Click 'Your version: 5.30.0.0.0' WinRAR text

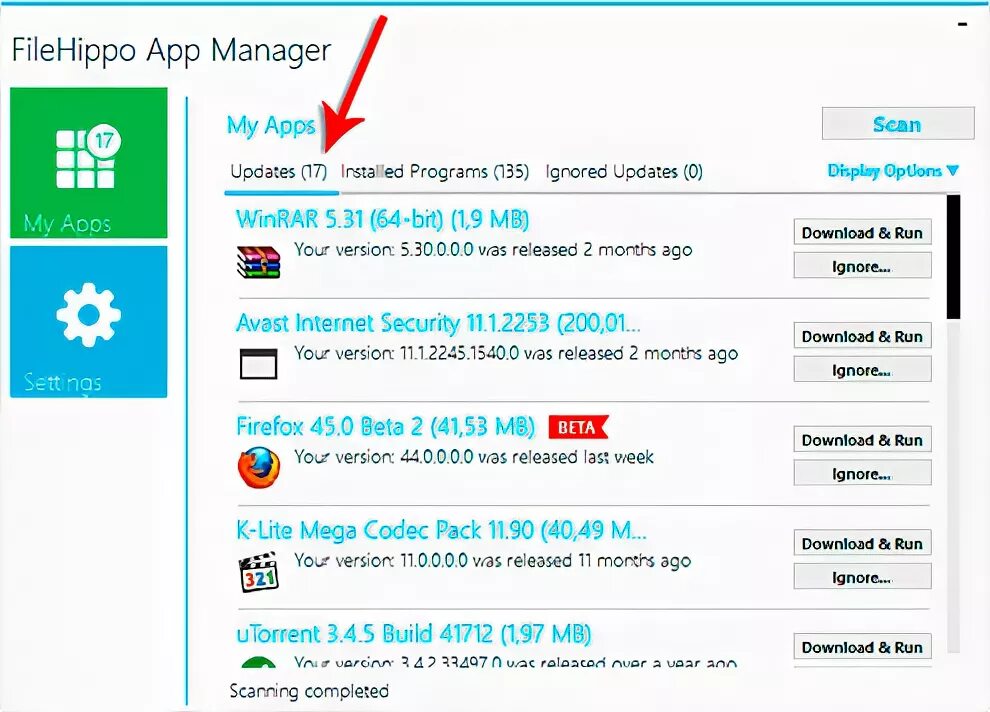pyautogui.click(x=493, y=250)
